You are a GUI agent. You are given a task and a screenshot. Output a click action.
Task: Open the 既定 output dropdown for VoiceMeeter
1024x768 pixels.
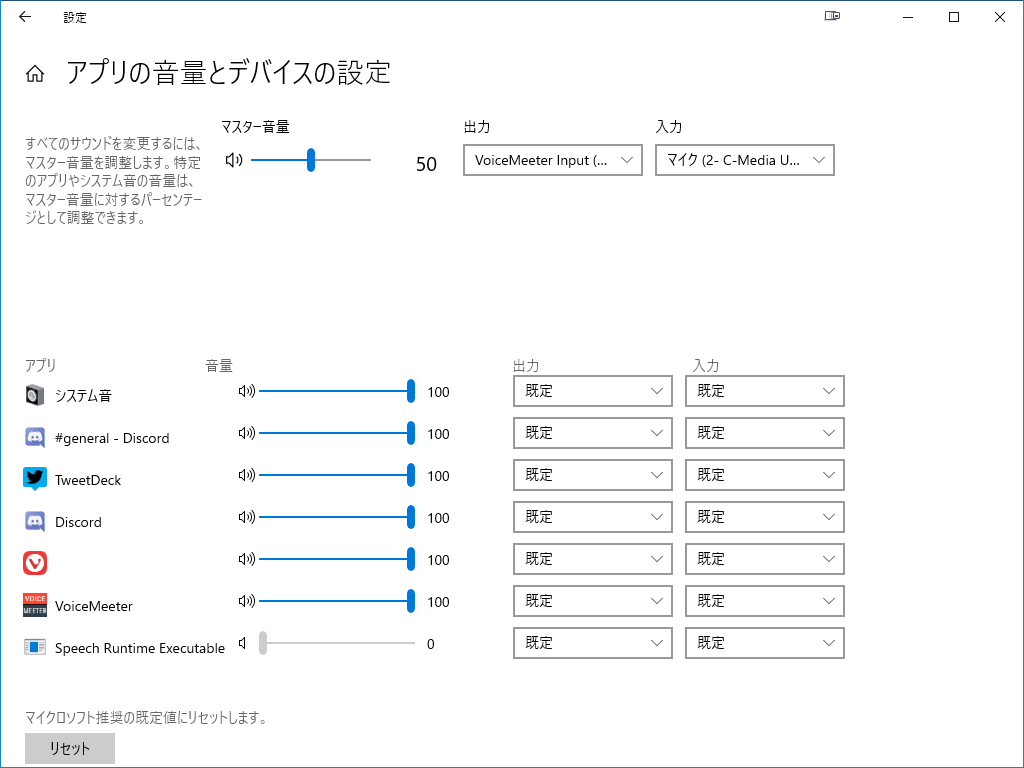[x=592, y=601]
